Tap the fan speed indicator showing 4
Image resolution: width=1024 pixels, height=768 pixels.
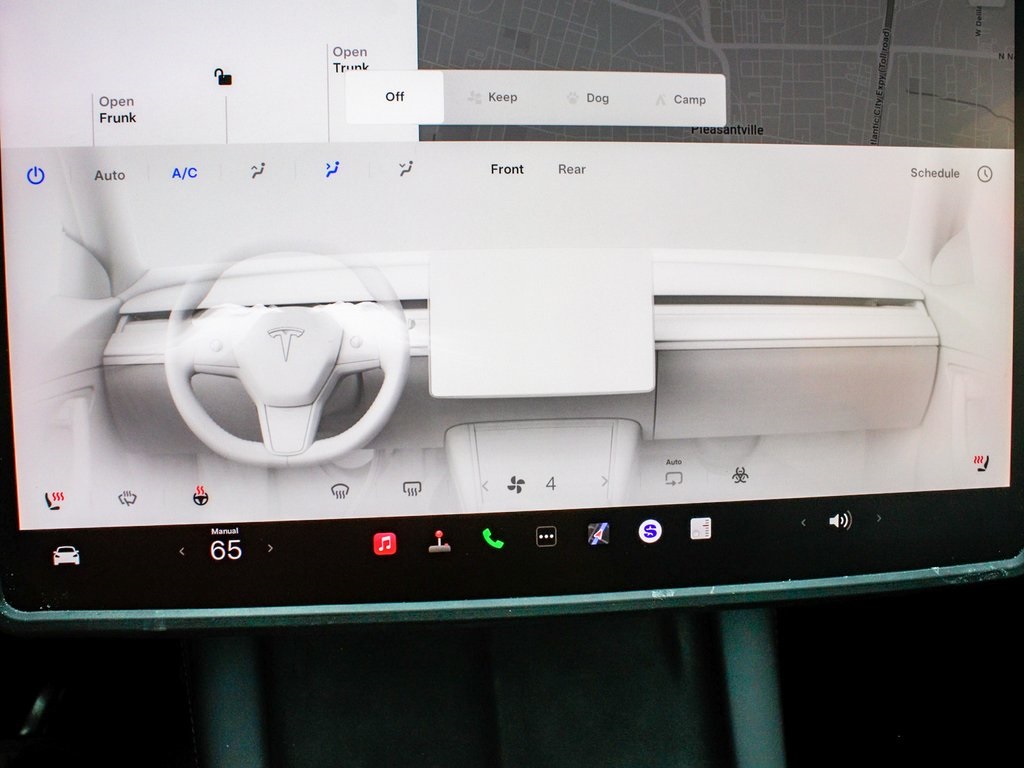tap(549, 483)
